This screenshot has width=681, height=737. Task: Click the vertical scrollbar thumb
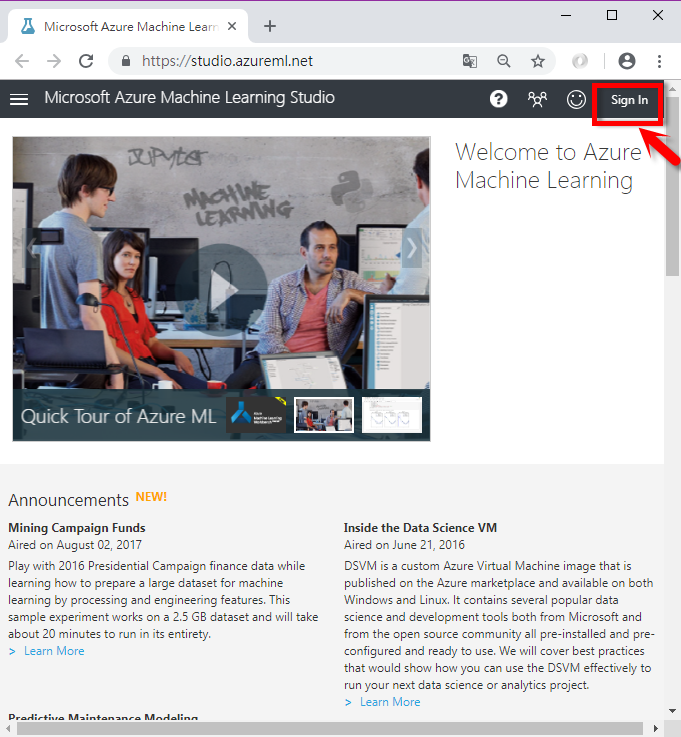click(x=672, y=186)
